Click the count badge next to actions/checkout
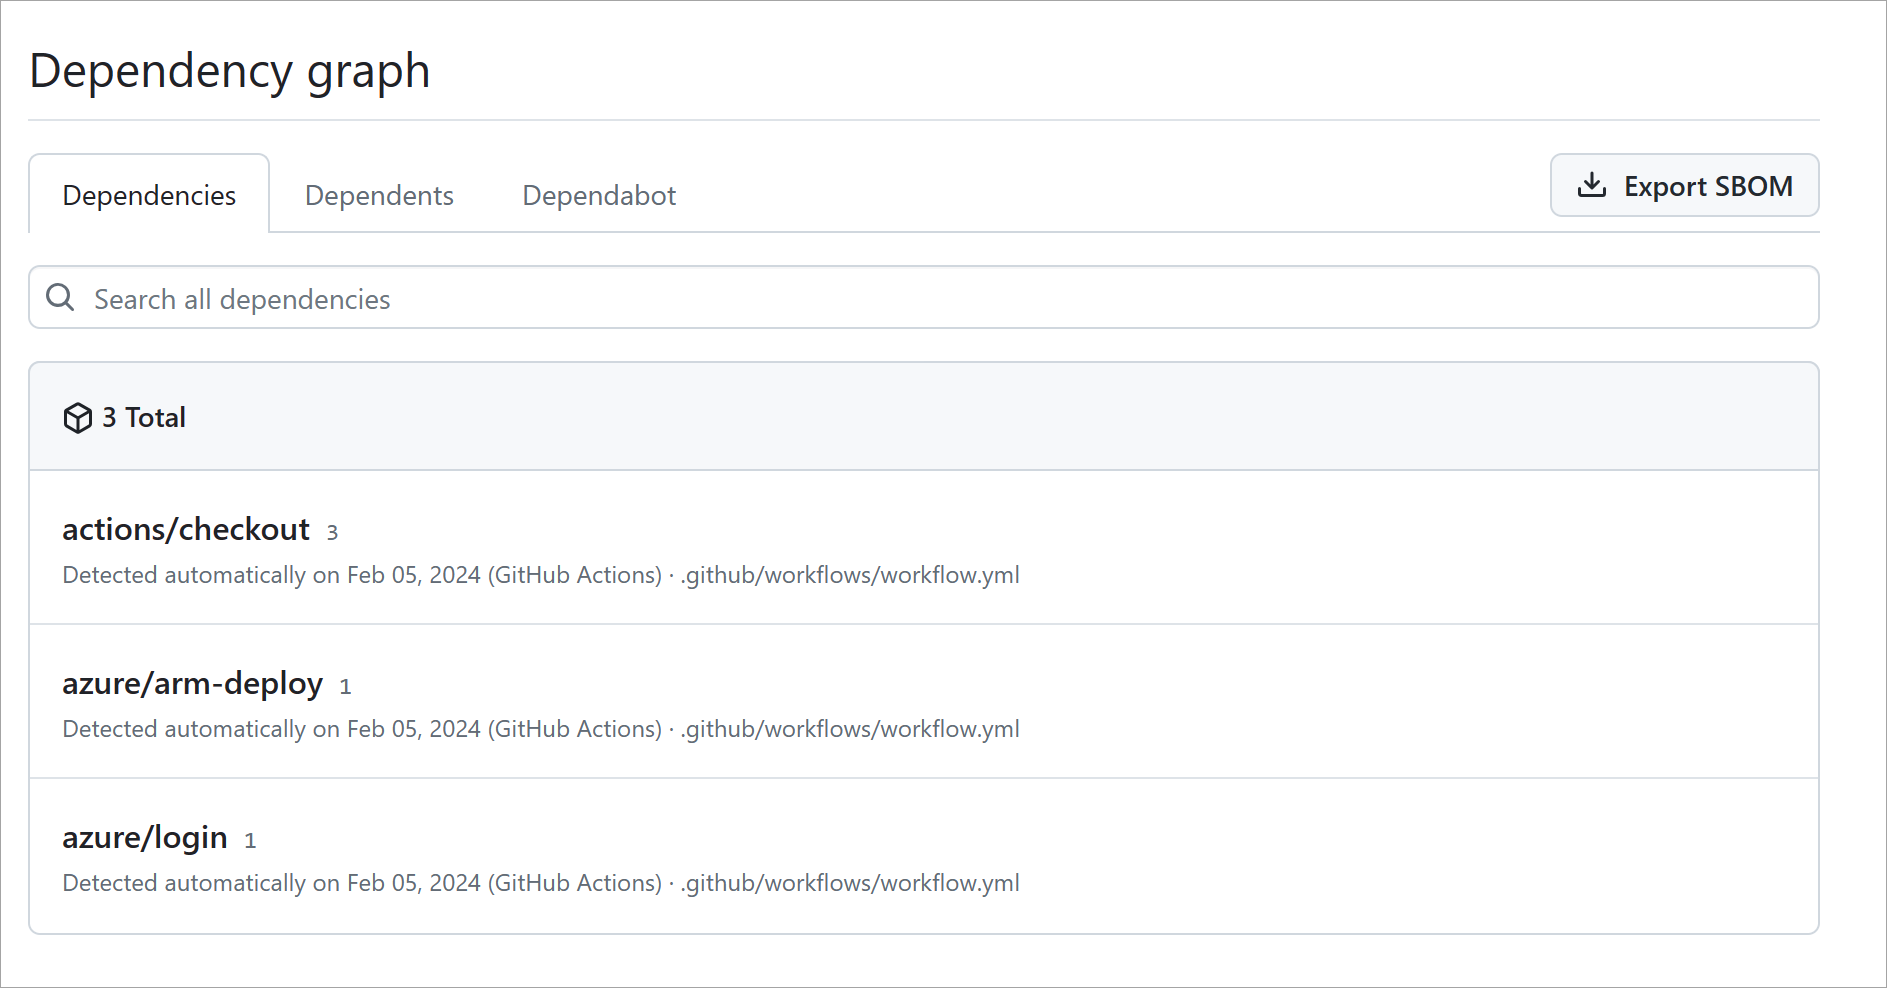 coord(332,533)
